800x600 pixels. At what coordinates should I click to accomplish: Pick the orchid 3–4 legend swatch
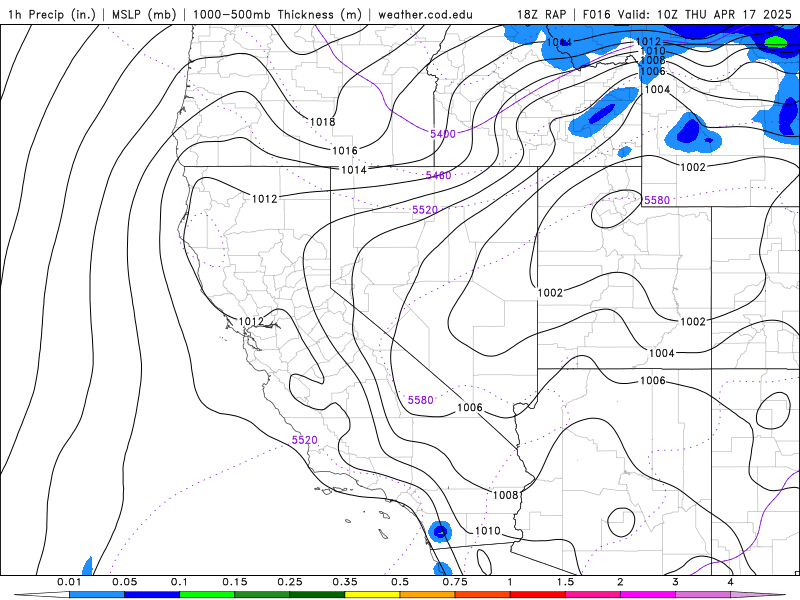coord(703,595)
